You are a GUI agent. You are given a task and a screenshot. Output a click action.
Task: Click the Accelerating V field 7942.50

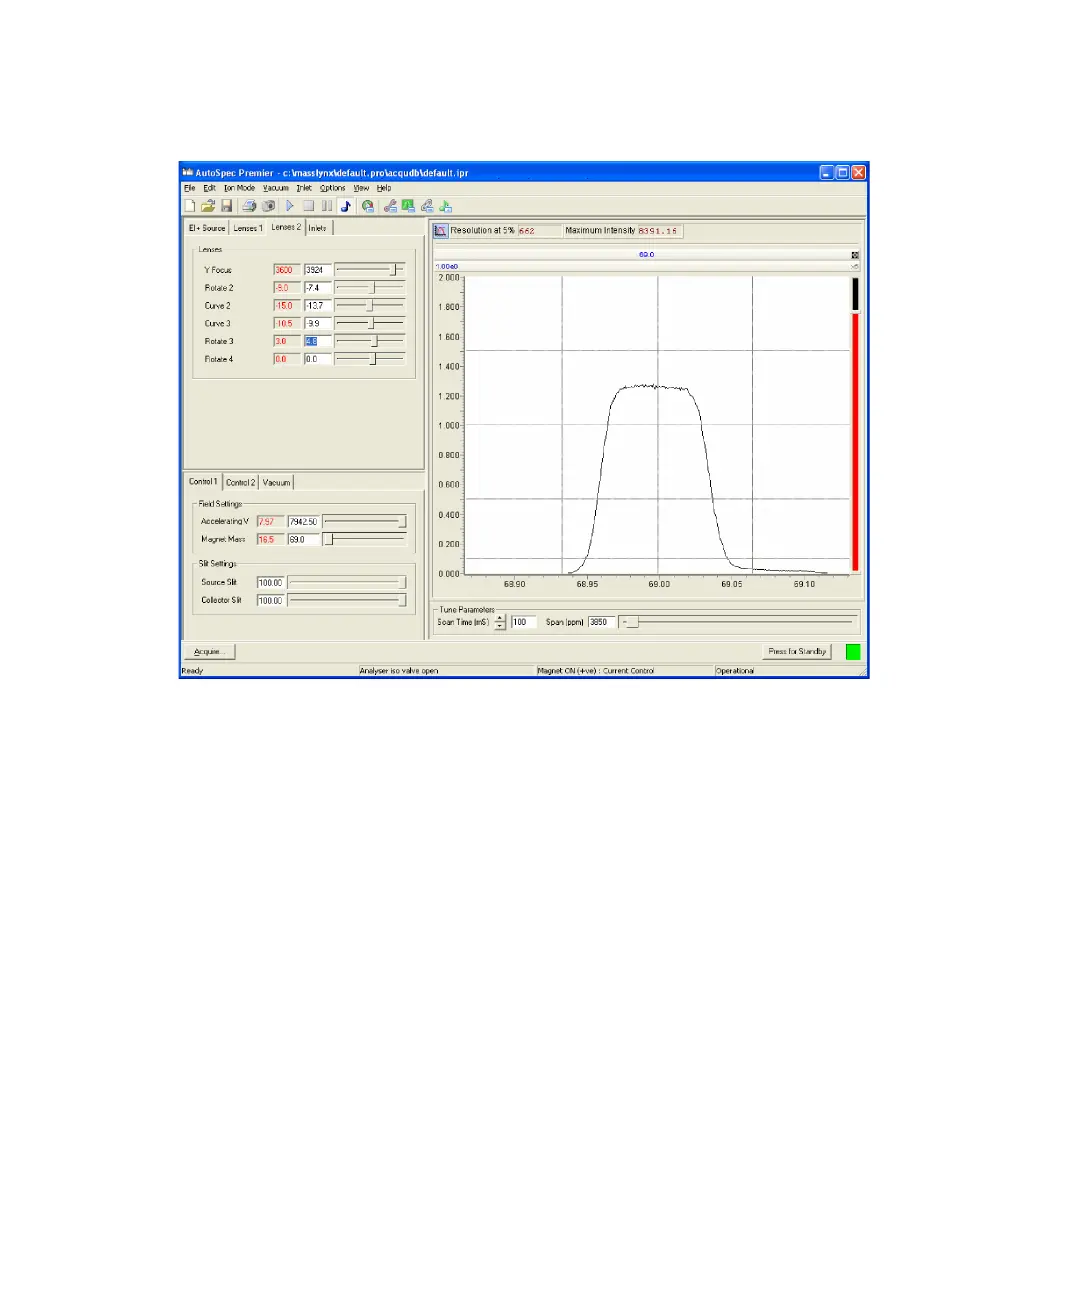[x=303, y=522]
